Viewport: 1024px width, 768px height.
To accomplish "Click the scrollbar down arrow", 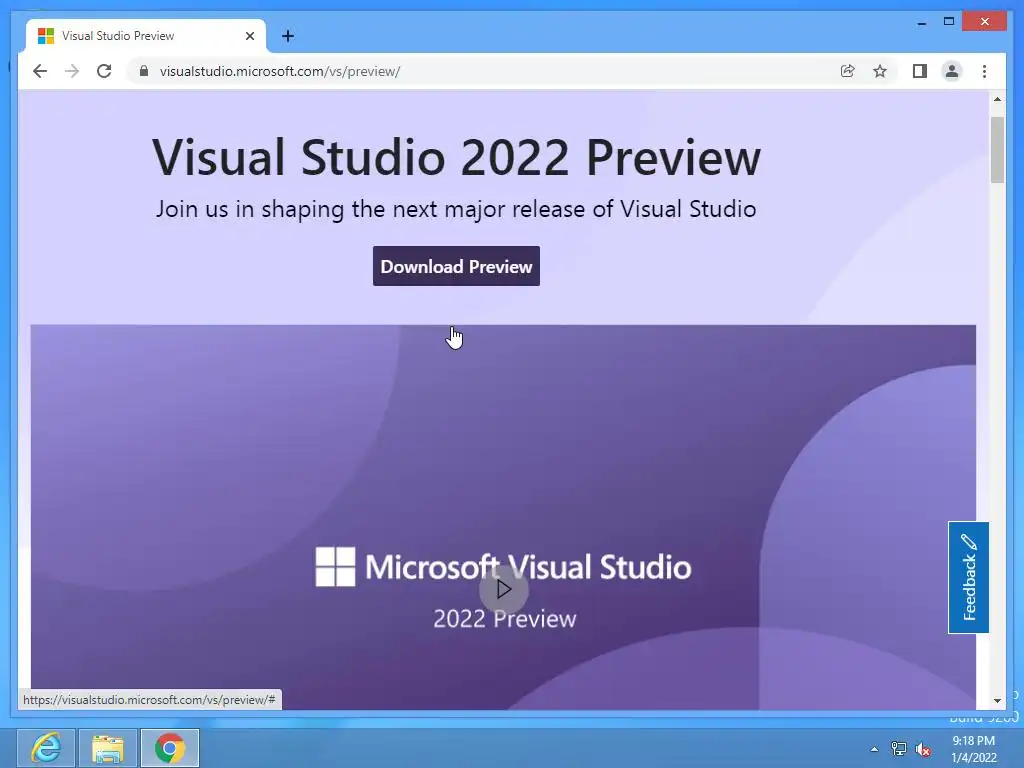I will pyautogui.click(x=997, y=701).
